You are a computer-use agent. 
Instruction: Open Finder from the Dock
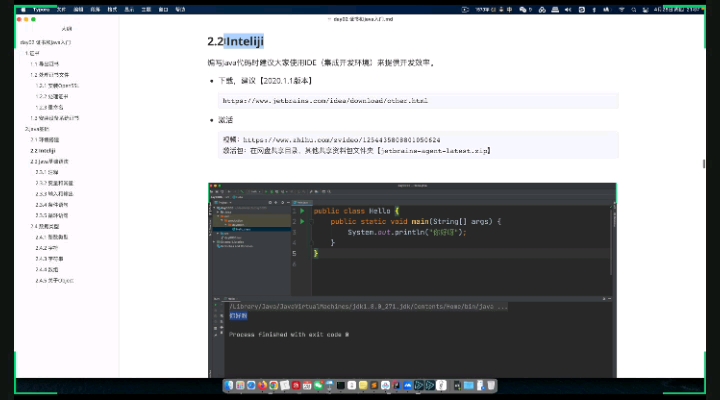click(229, 385)
